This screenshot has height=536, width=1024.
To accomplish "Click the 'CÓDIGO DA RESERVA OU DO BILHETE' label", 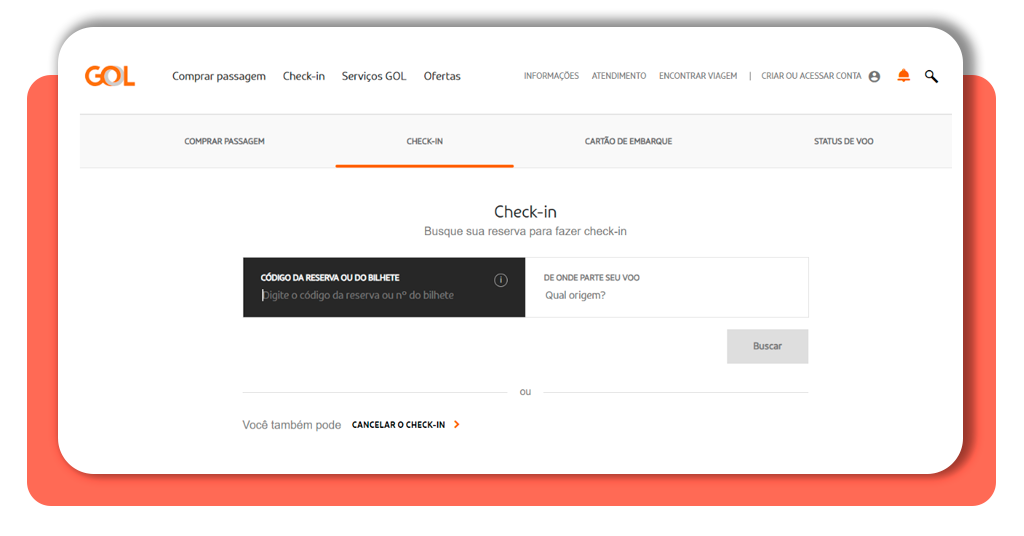I will [330, 277].
